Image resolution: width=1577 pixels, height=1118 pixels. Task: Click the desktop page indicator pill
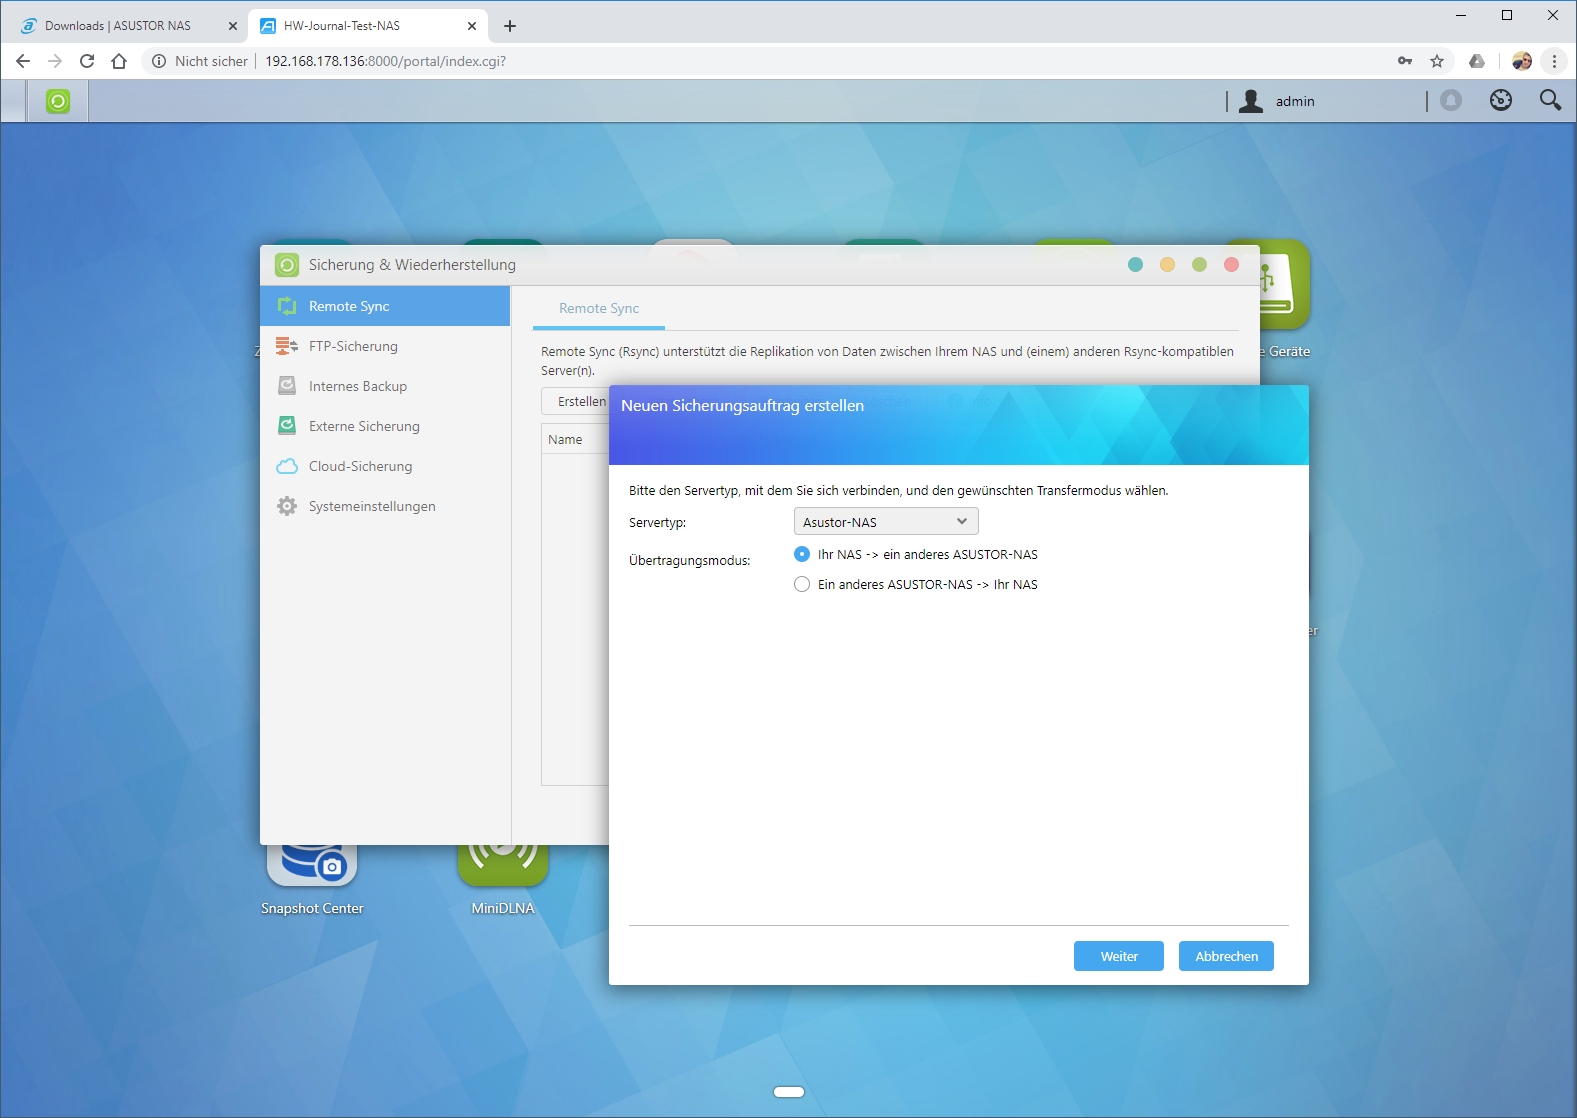(x=789, y=1092)
